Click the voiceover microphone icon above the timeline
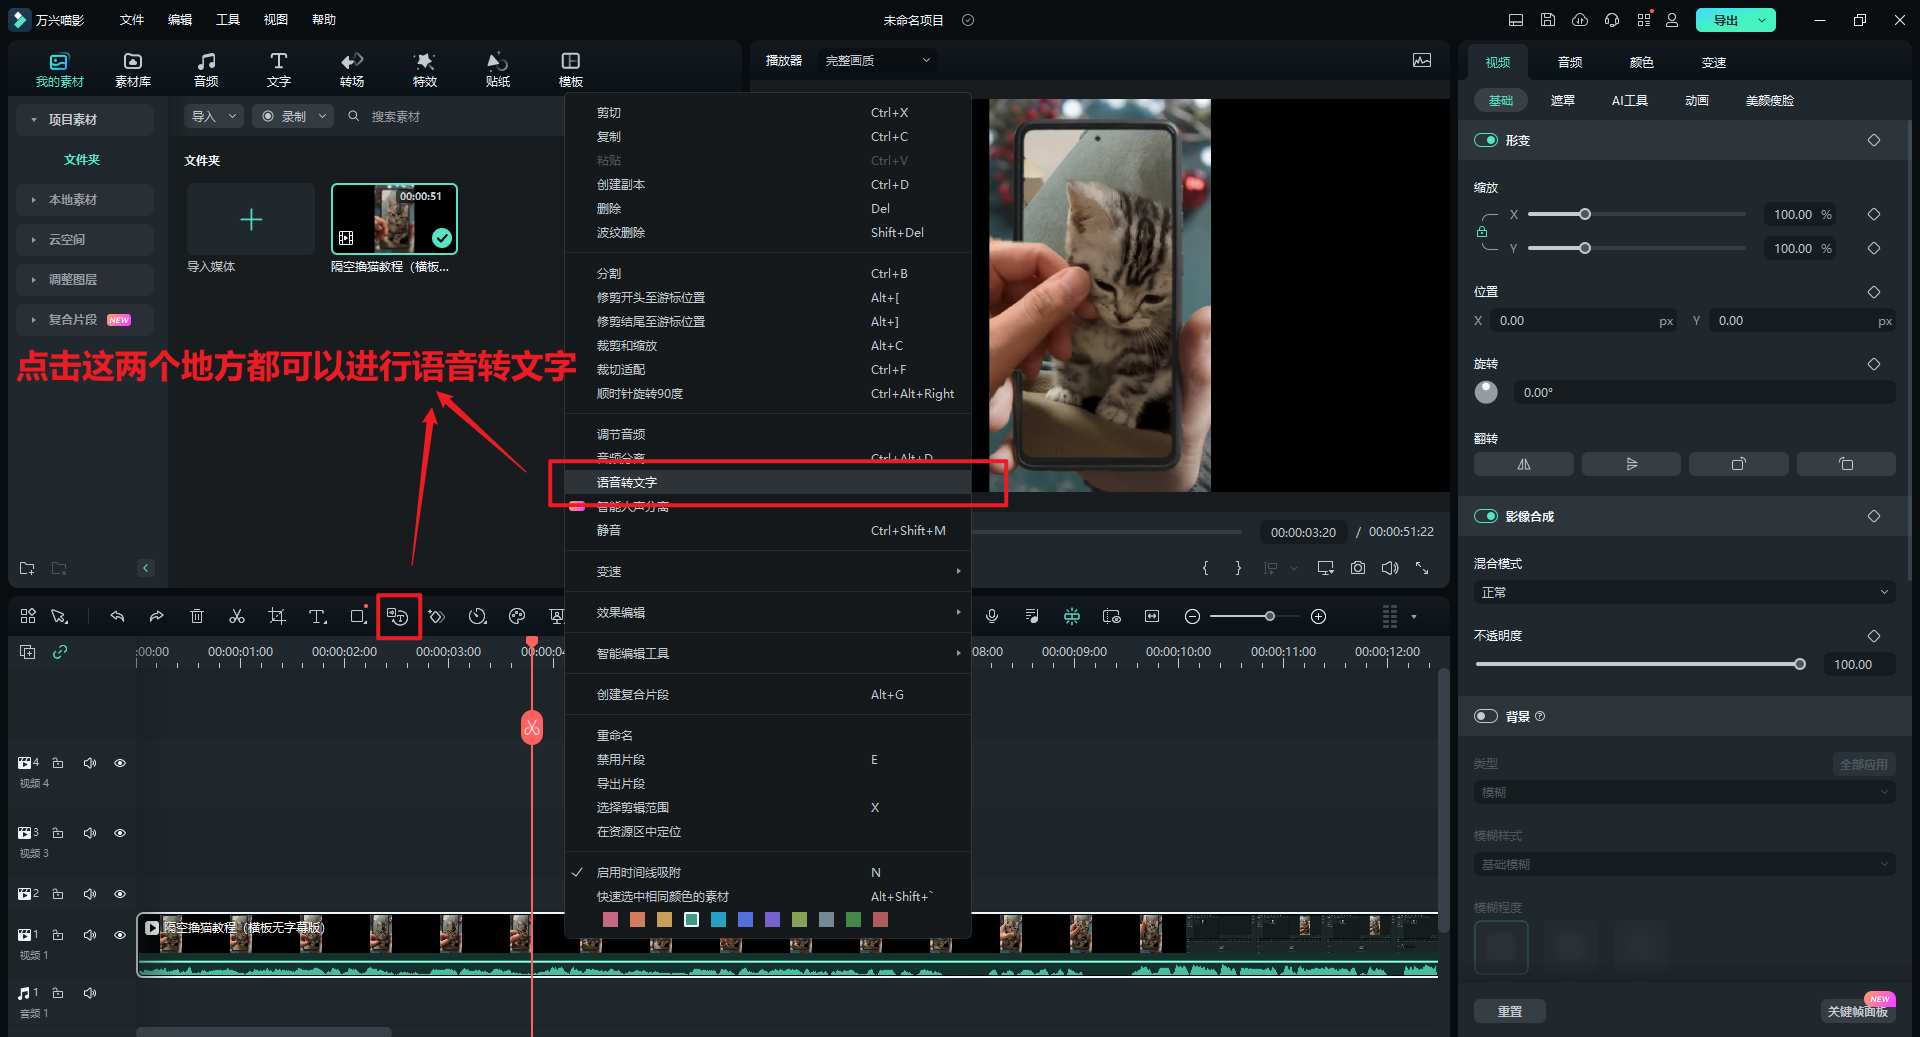 tap(991, 616)
